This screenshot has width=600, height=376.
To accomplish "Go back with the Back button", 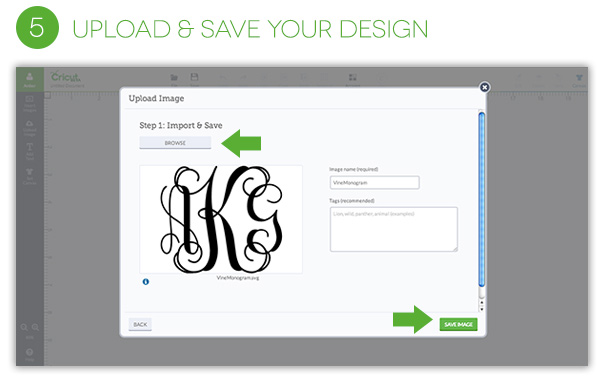I will click(x=140, y=324).
